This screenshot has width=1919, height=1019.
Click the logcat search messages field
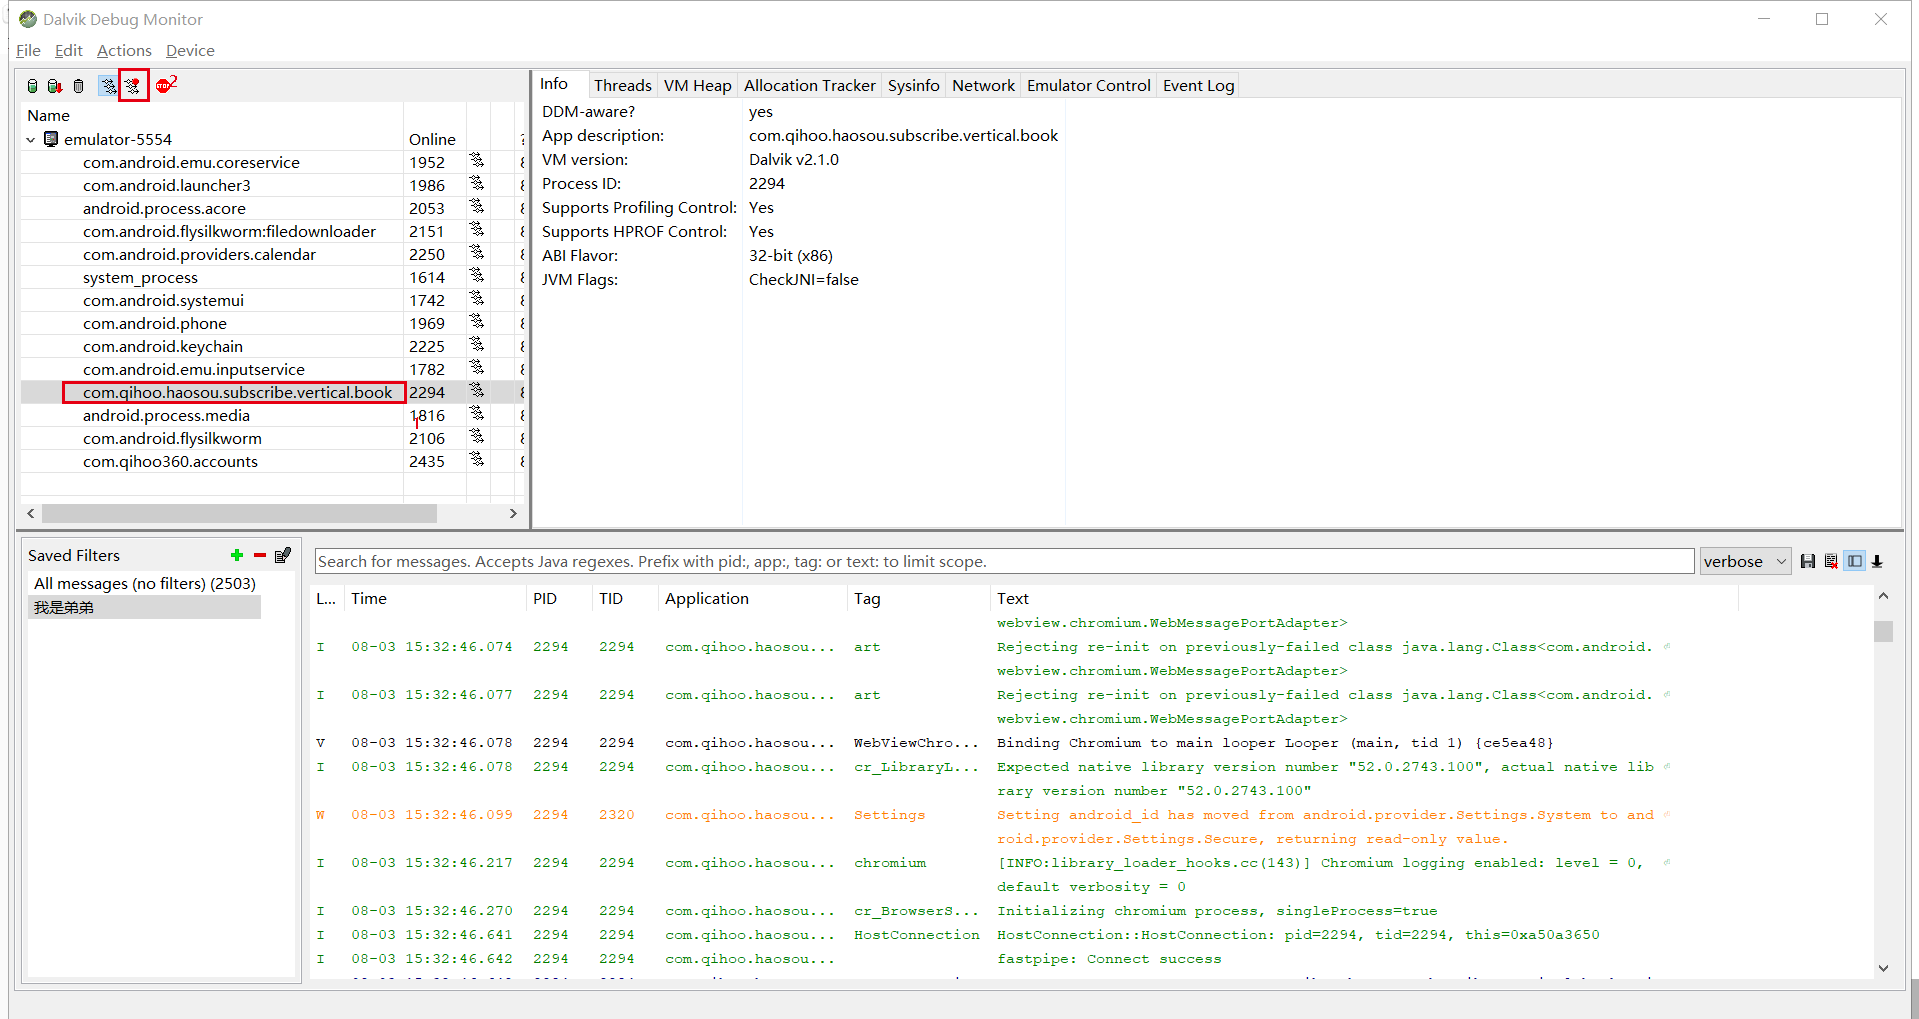1004,561
